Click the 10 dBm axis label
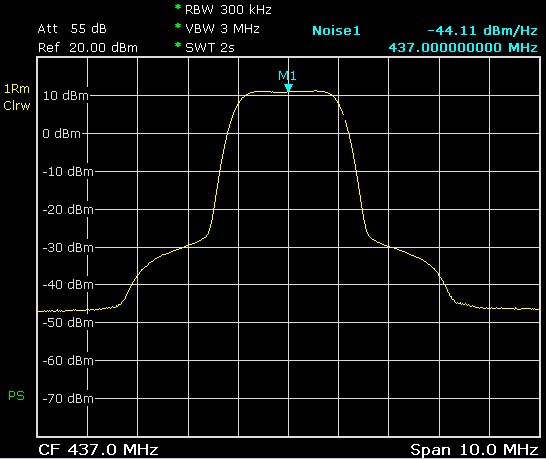 (65, 95)
